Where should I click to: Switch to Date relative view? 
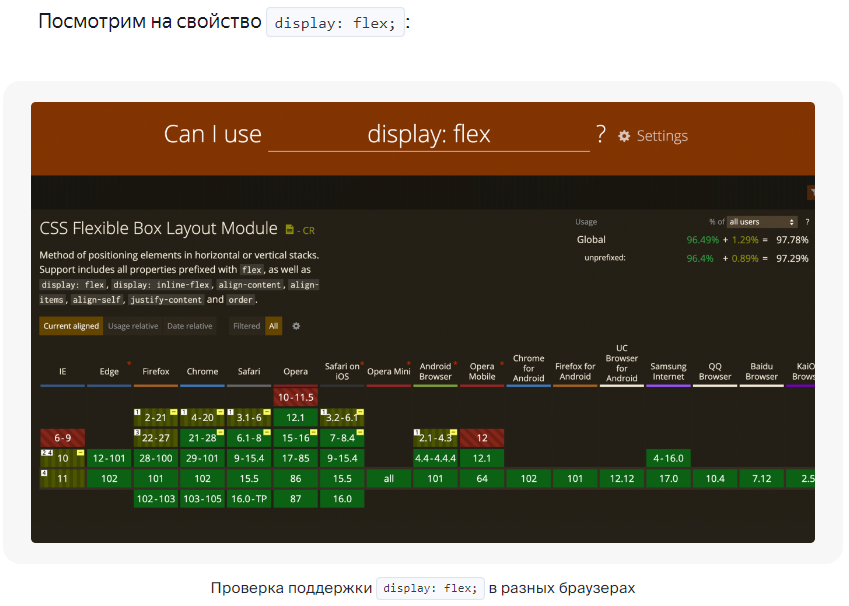click(190, 326)
